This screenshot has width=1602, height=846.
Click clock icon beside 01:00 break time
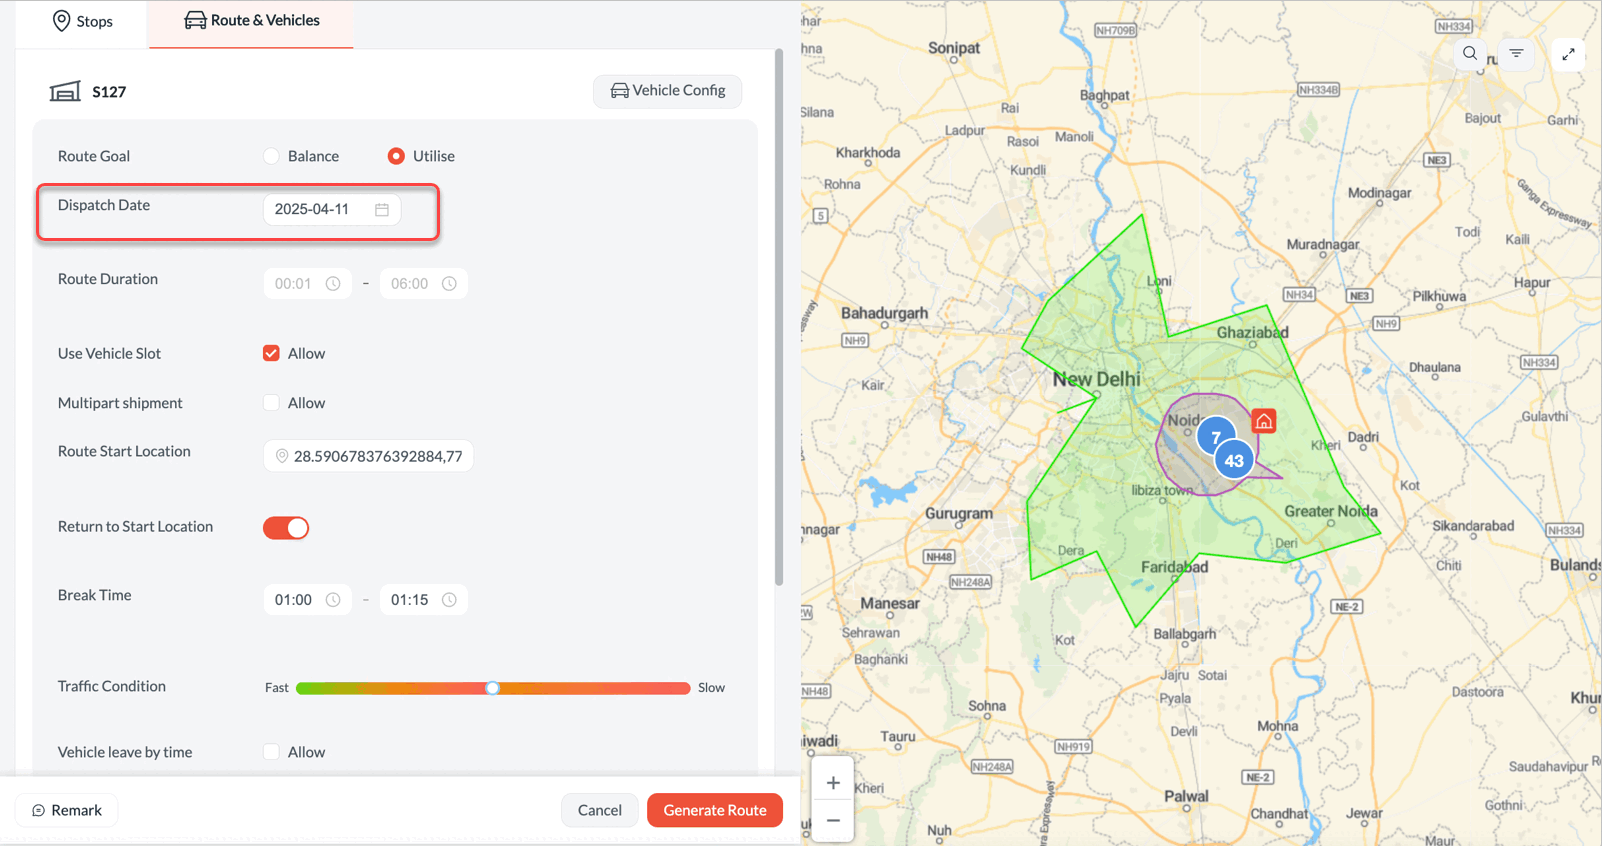[333, 600]
